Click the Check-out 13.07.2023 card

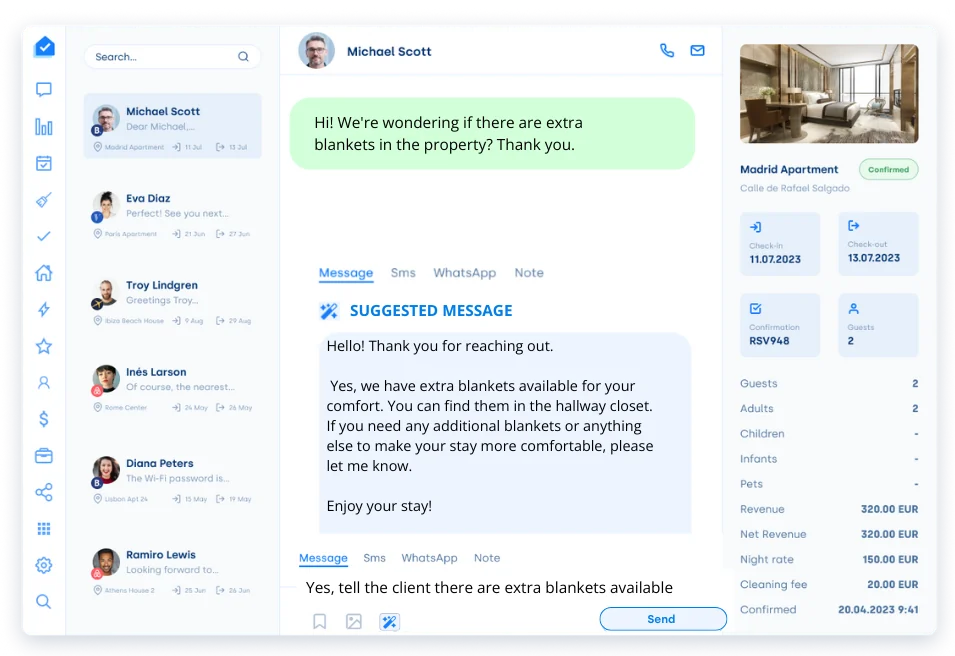pyautogui.click(x=878, y=244)
